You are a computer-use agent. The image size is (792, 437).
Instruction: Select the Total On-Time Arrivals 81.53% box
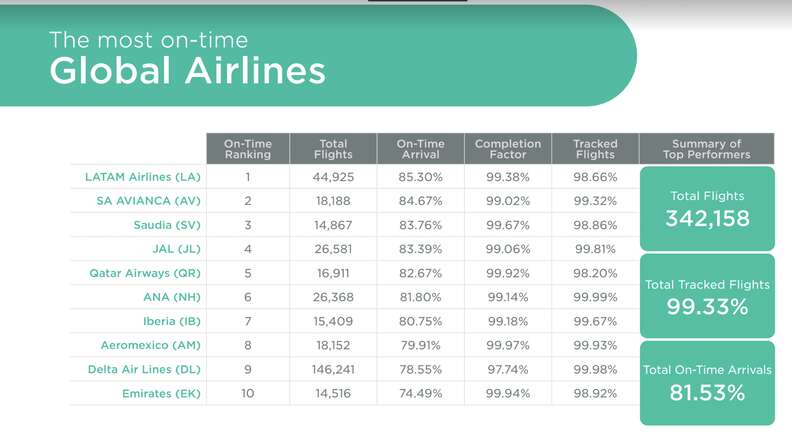(x=707, y=383)
